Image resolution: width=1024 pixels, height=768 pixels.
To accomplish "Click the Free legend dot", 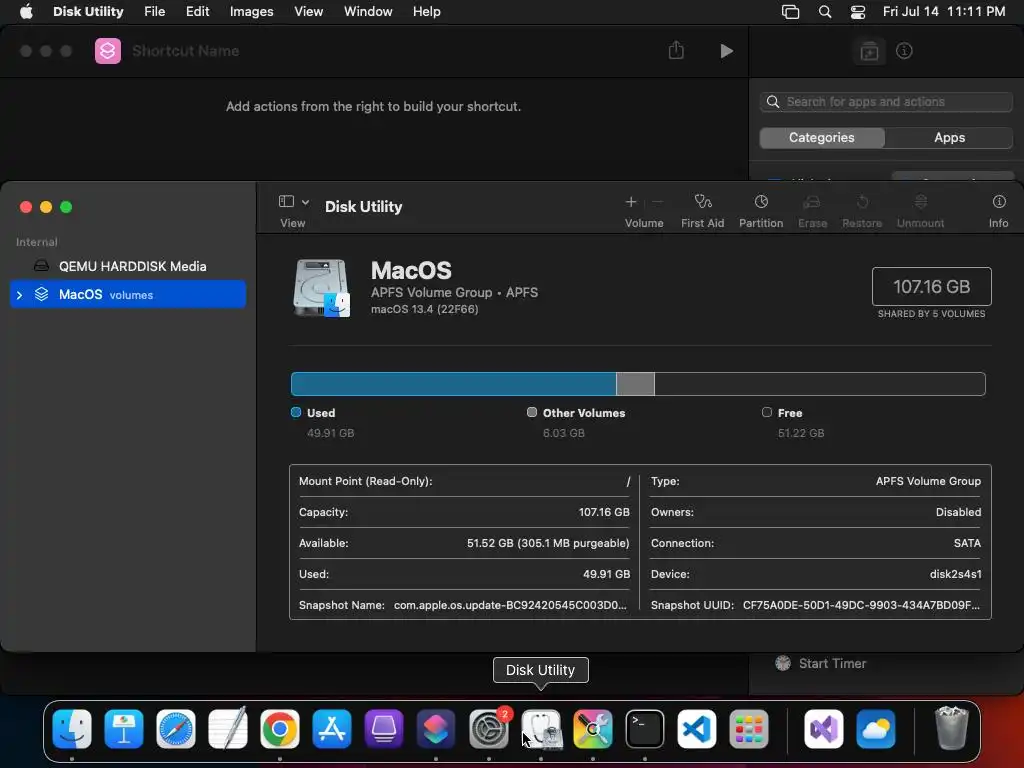I will pyautogui.click(x=767, y=412).
